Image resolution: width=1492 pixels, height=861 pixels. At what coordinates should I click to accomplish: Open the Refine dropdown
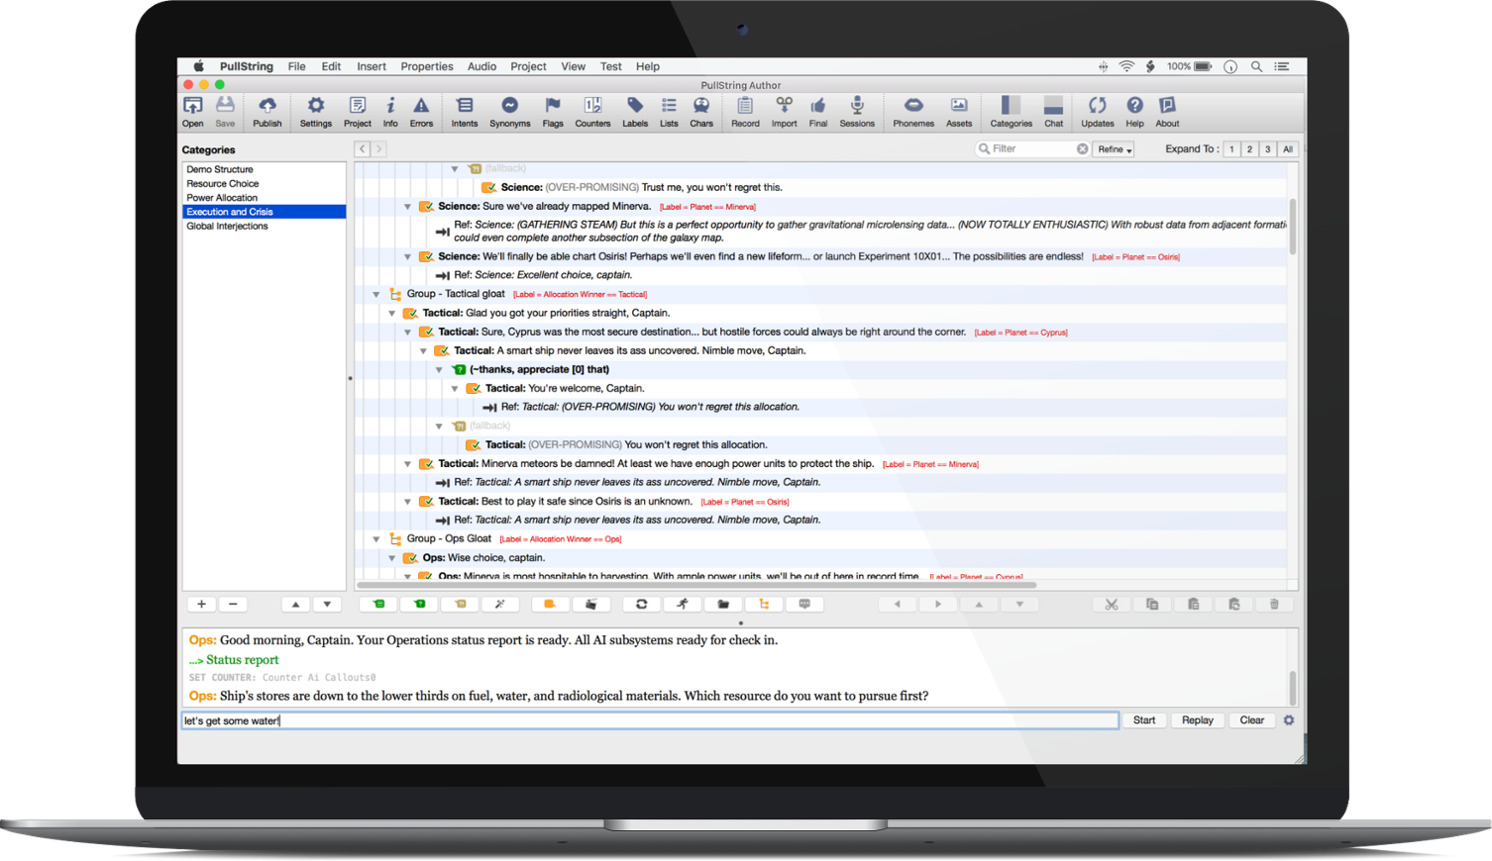pyautogui.click(x=1113, y=149)
